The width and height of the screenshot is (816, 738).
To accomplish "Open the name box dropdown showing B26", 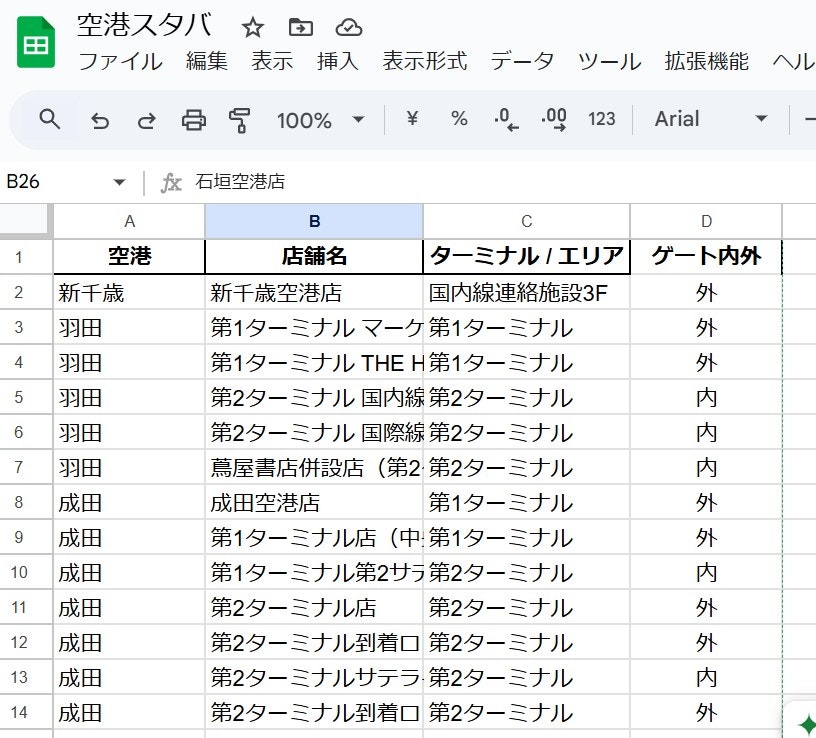I will [x=120, y=183].
